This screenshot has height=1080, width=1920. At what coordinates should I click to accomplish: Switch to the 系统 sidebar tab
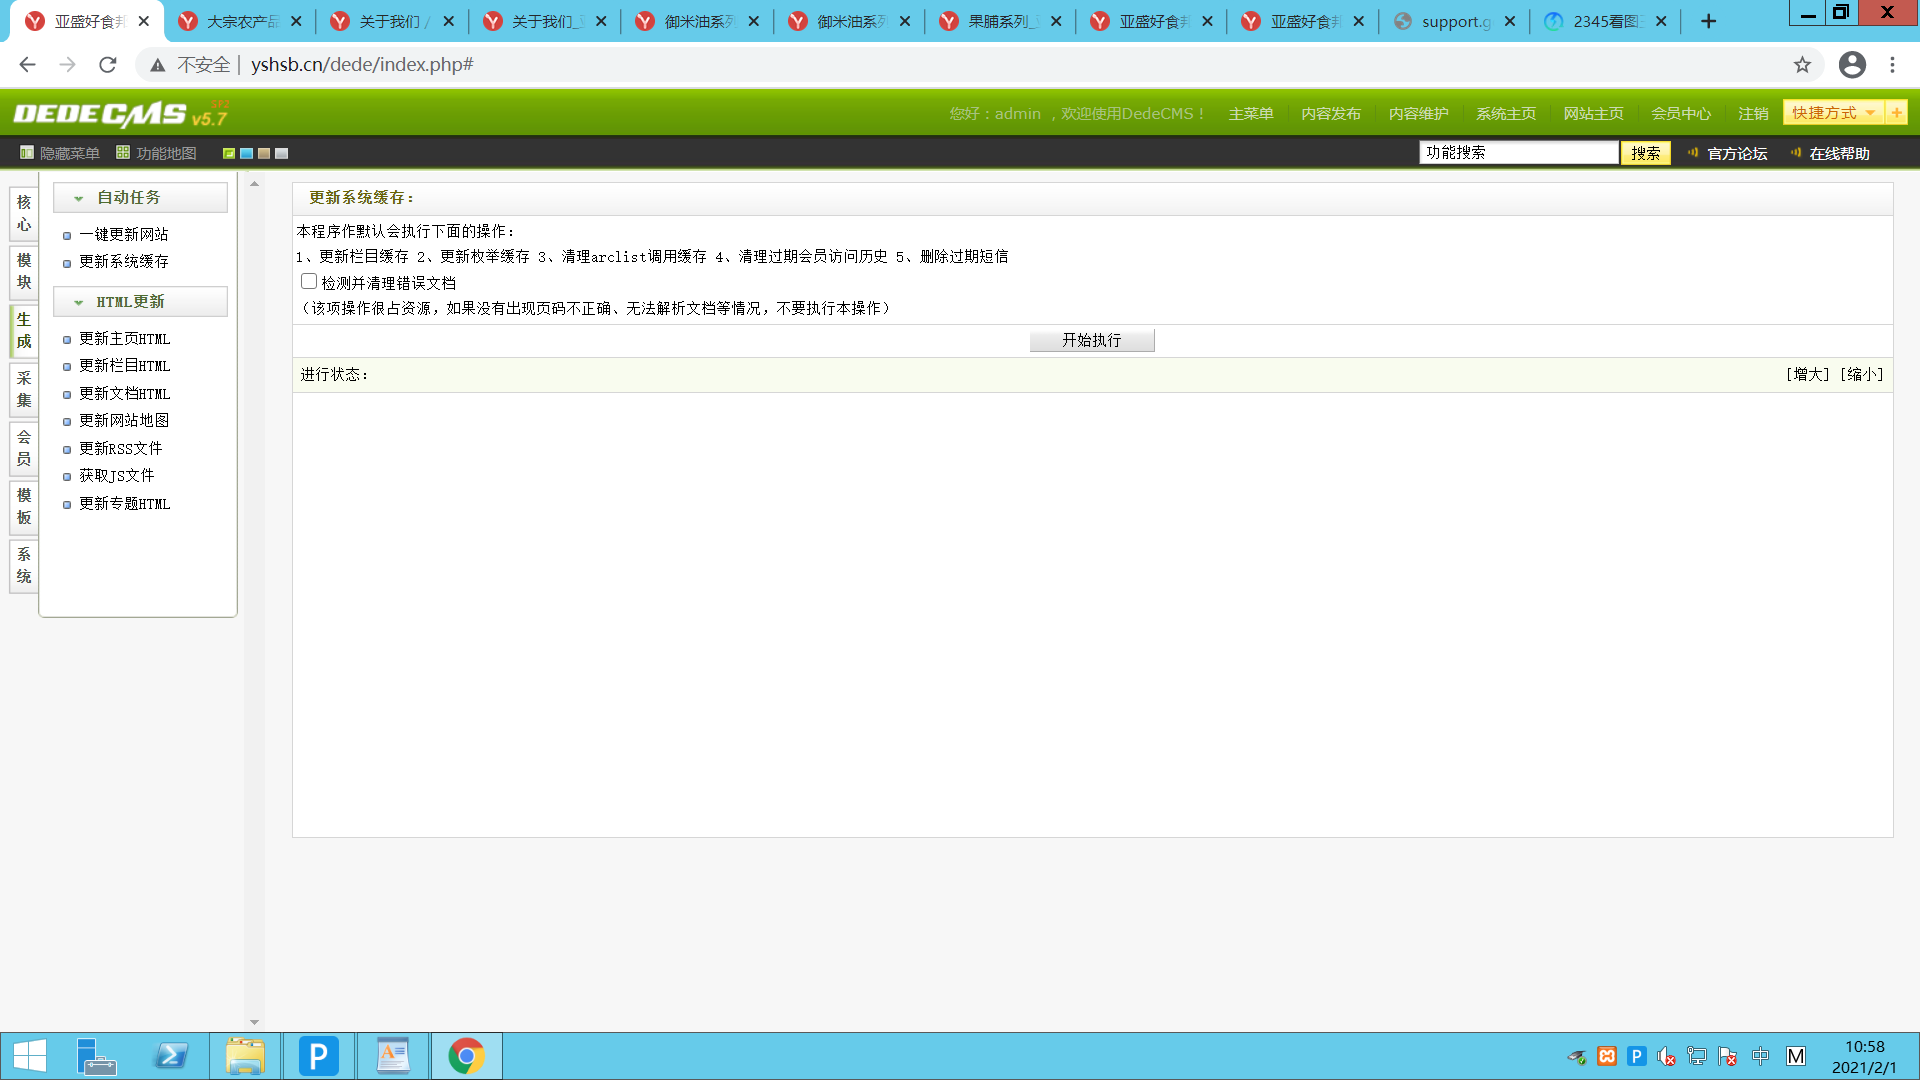pos(24,565)
